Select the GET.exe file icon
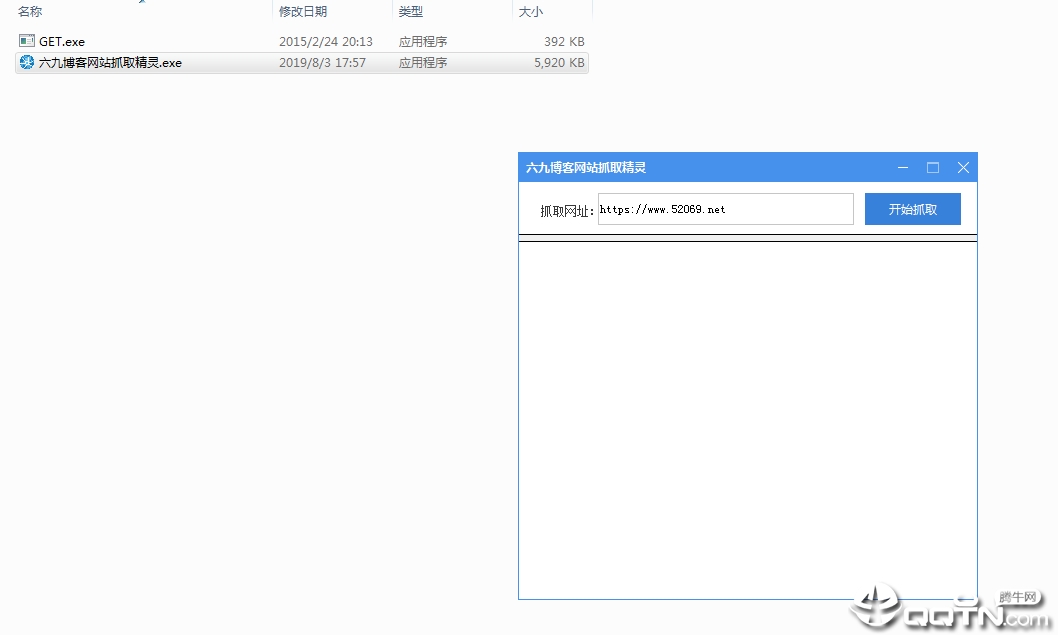The image size is (1058, 635). [x=27, y=41]
